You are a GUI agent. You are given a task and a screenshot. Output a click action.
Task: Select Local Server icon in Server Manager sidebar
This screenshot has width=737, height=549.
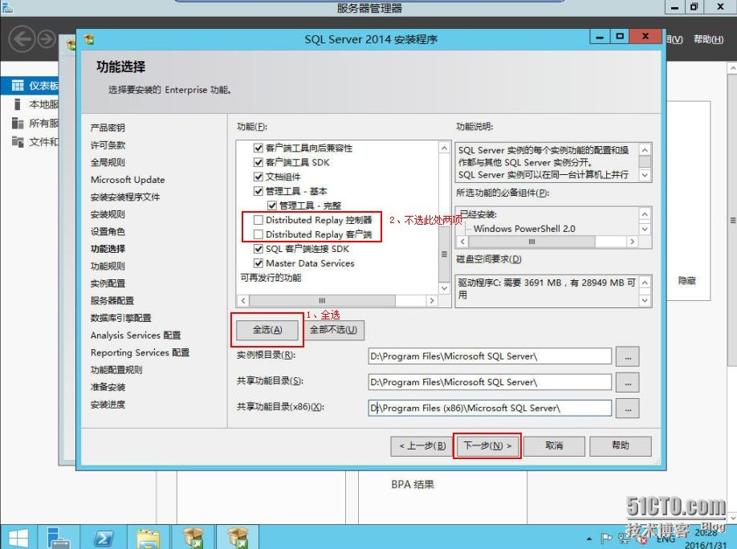point(17,104)
